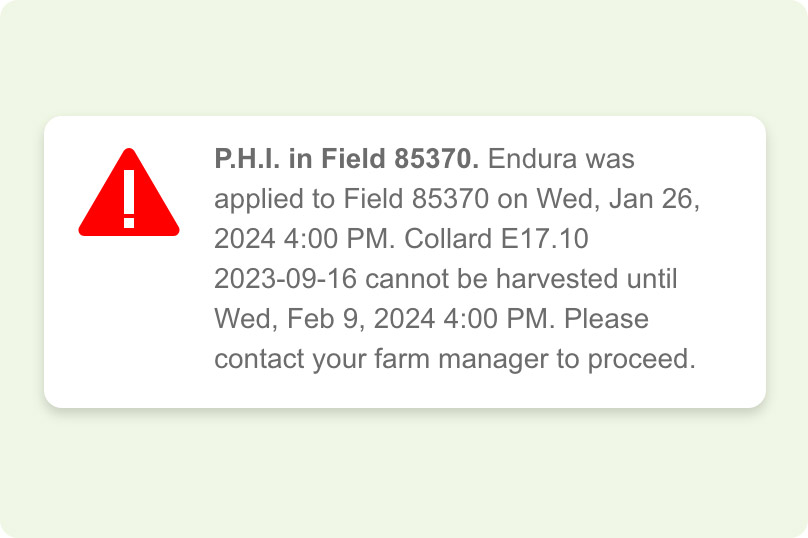
Task: Click the white exclamation mark in the triangle
Action: coord(129,199)
